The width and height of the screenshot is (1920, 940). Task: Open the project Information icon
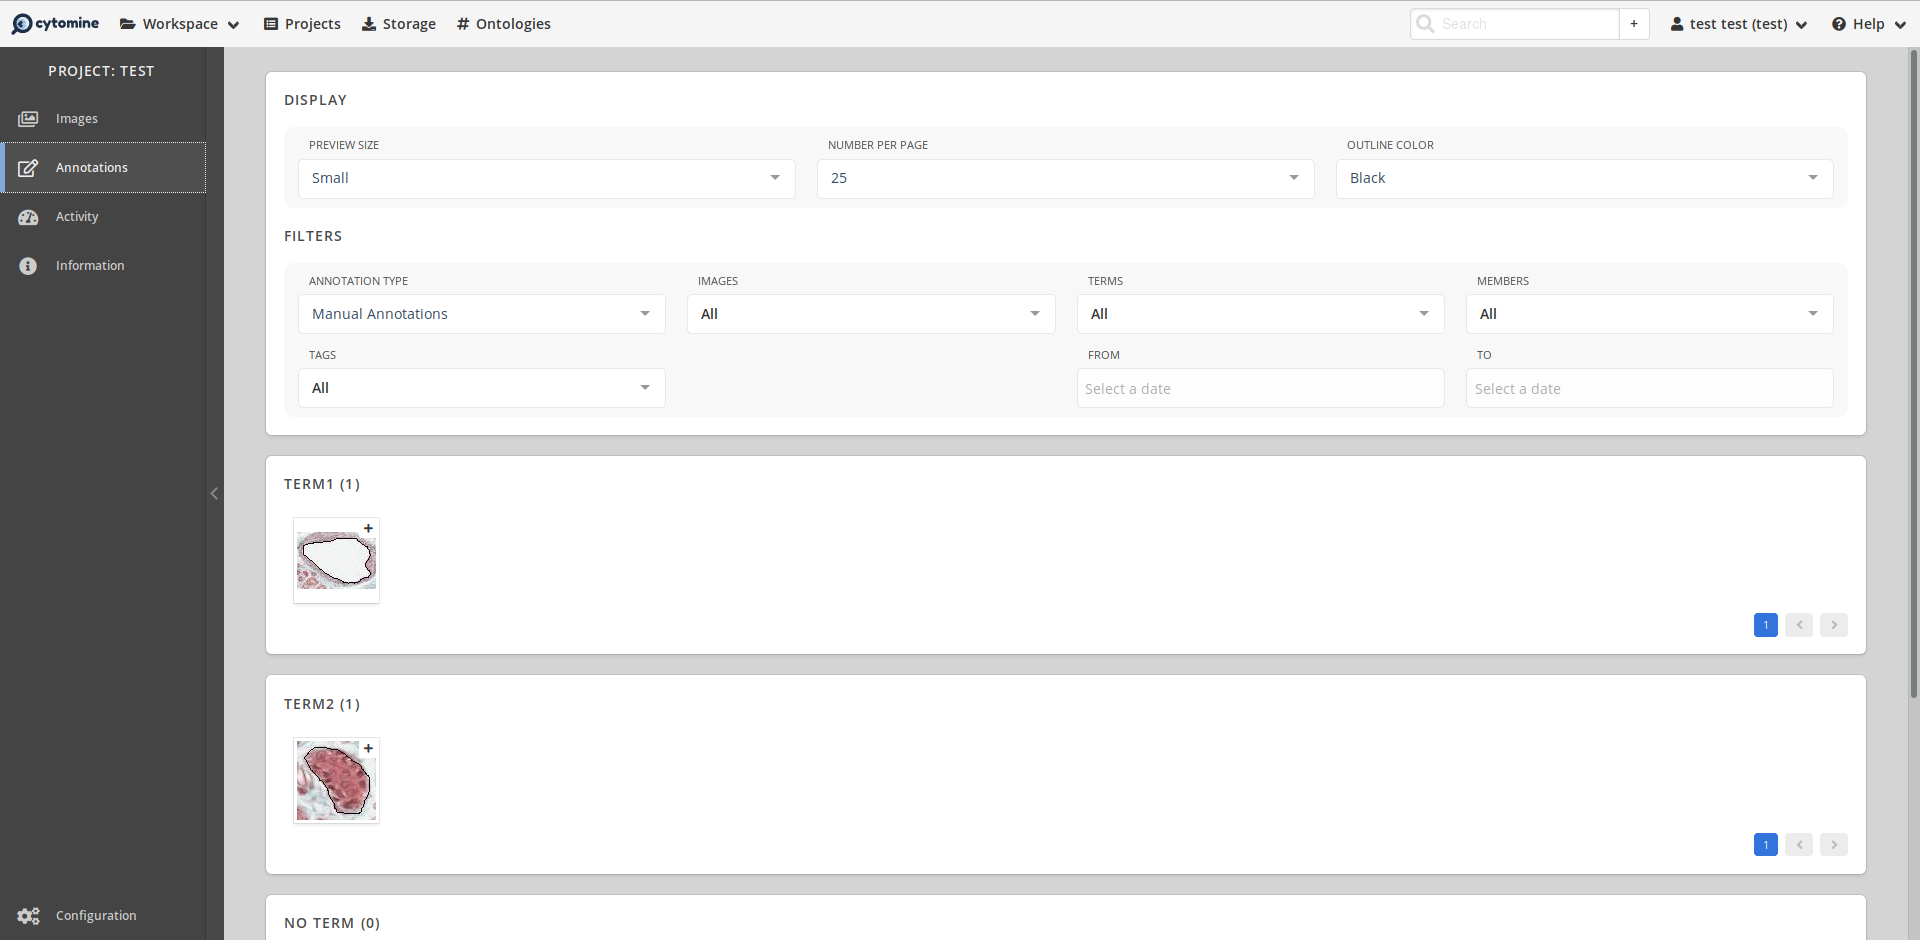[28, 266]
